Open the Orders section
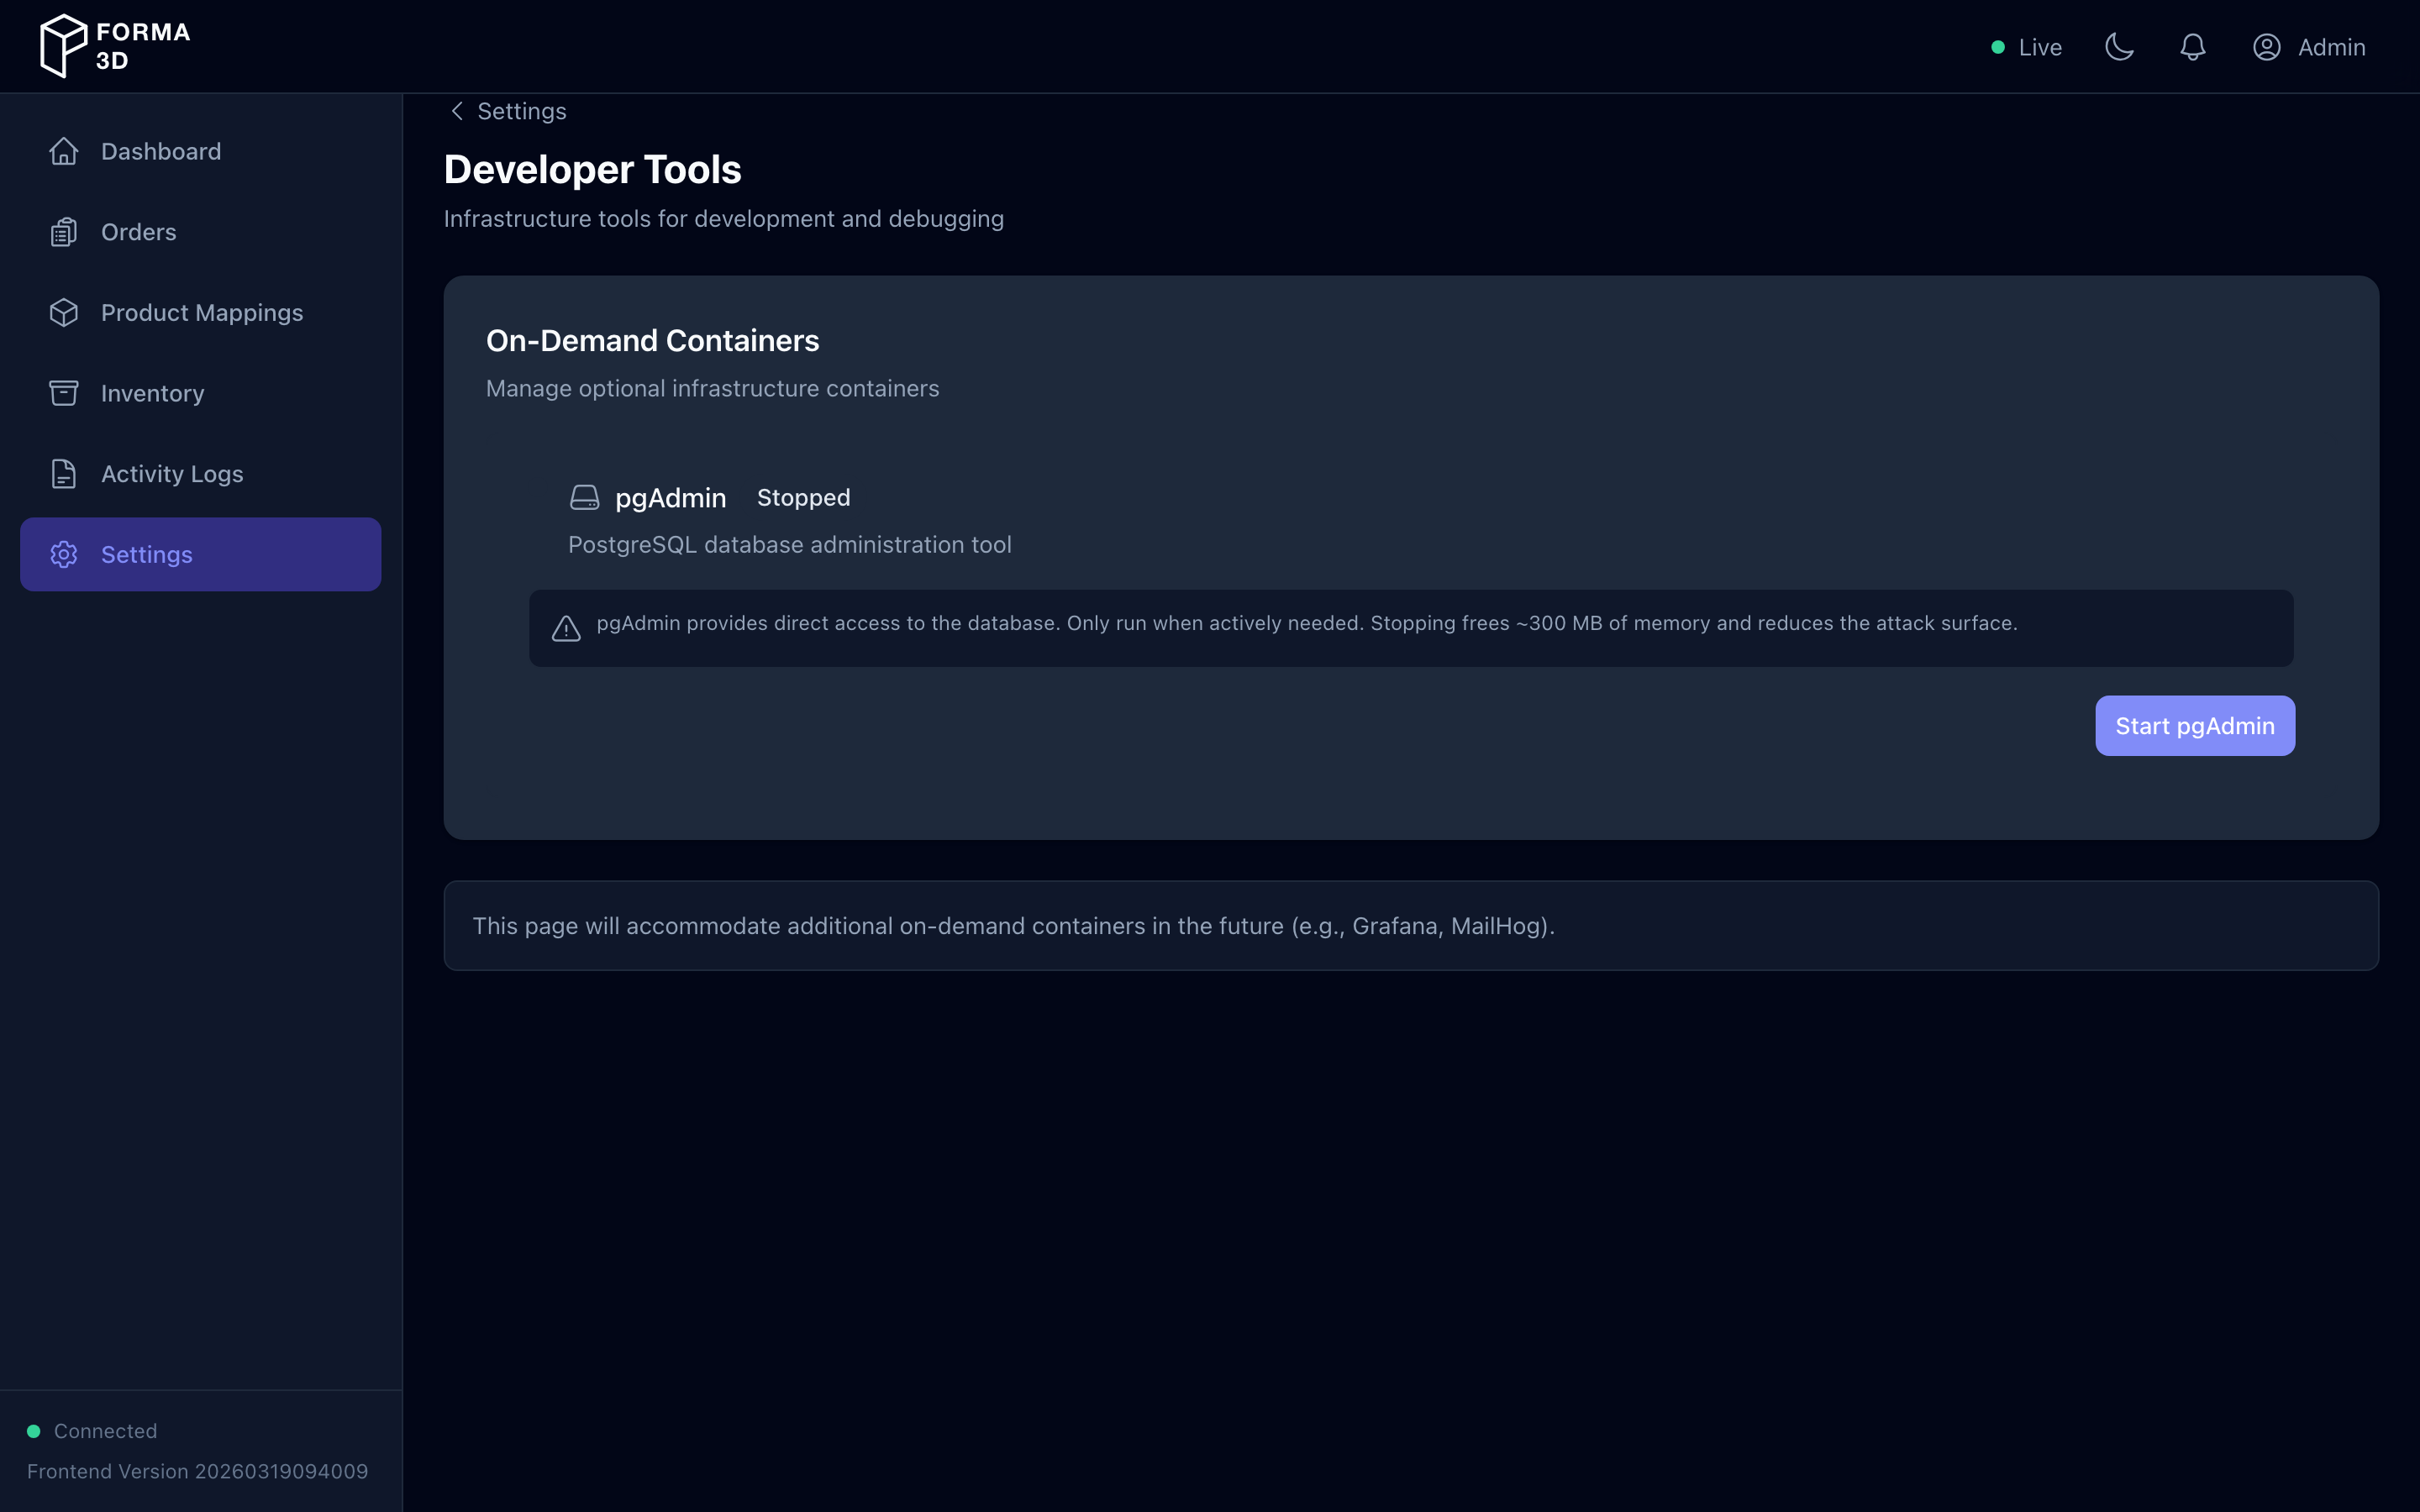The image size is (2420, 1512). (138, 231)
